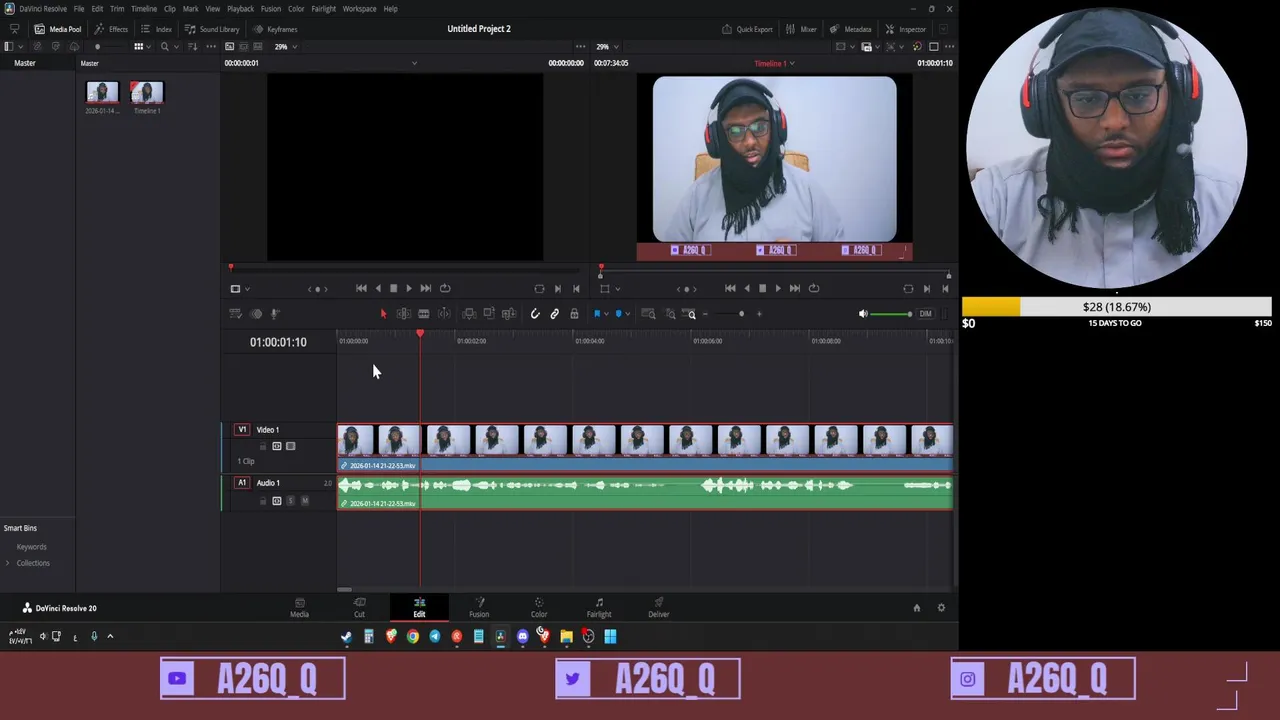Open the Inspector panel
Viewport: 1280px width, 720px height.
coord(905,29)
